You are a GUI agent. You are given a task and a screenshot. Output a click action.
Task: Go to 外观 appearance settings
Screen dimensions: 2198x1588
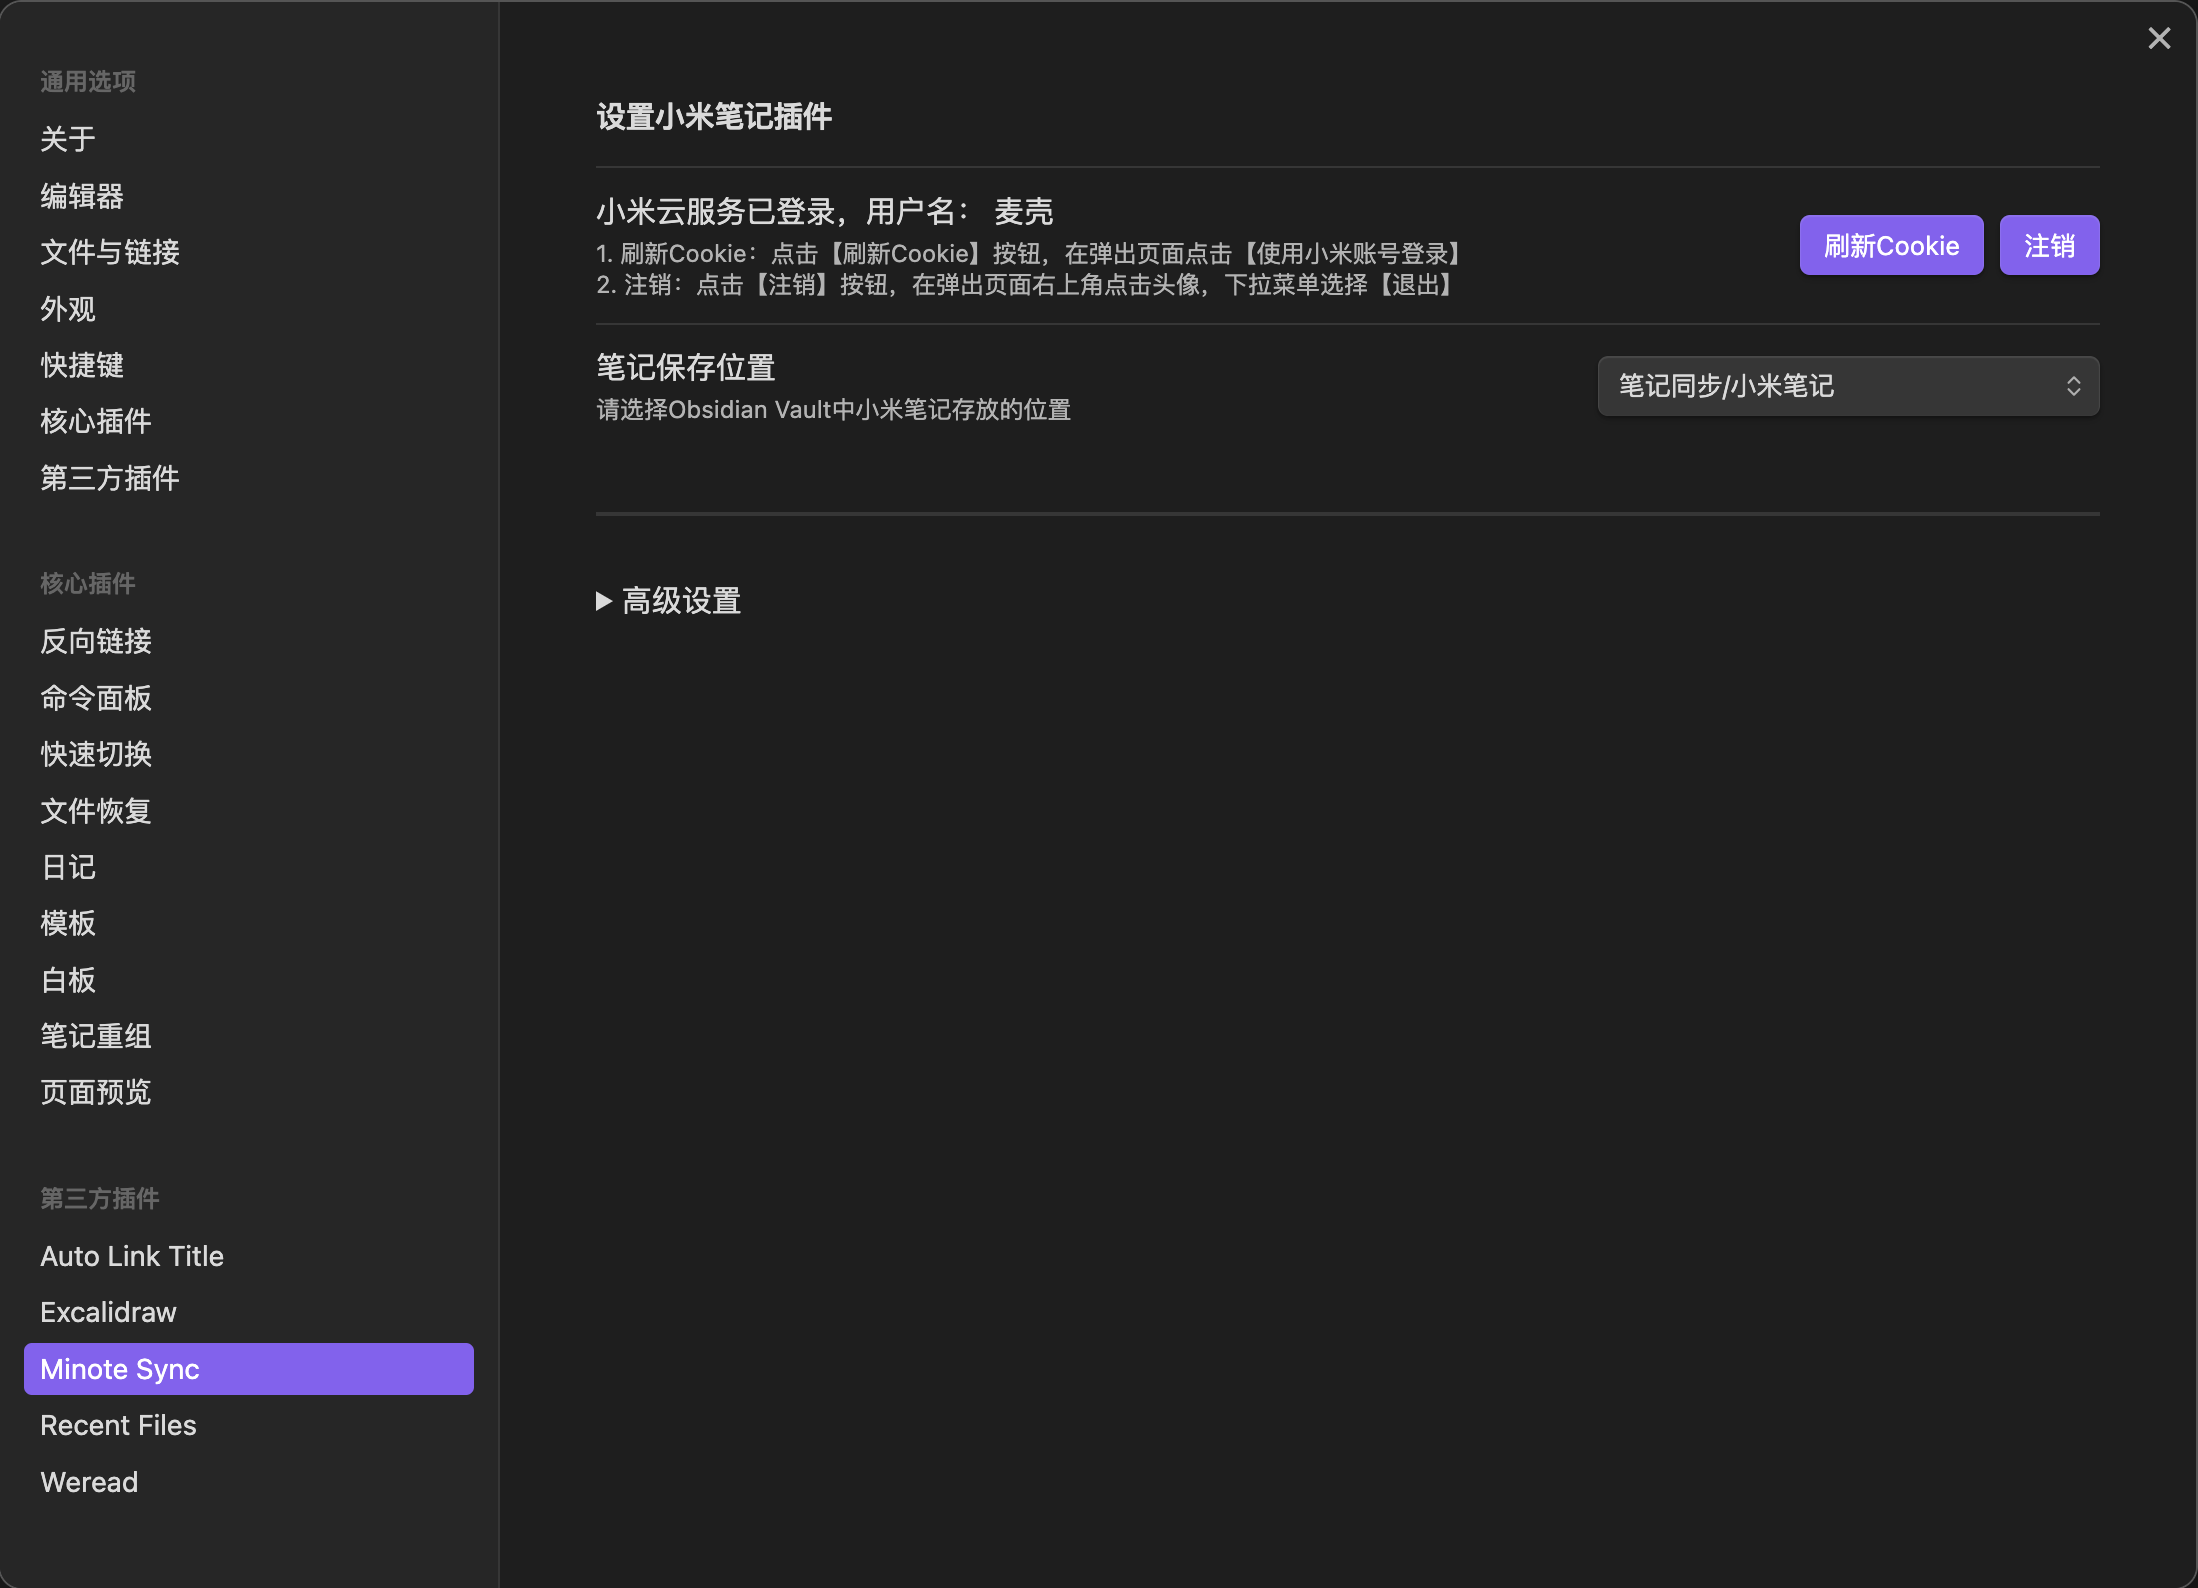(68, 309)
